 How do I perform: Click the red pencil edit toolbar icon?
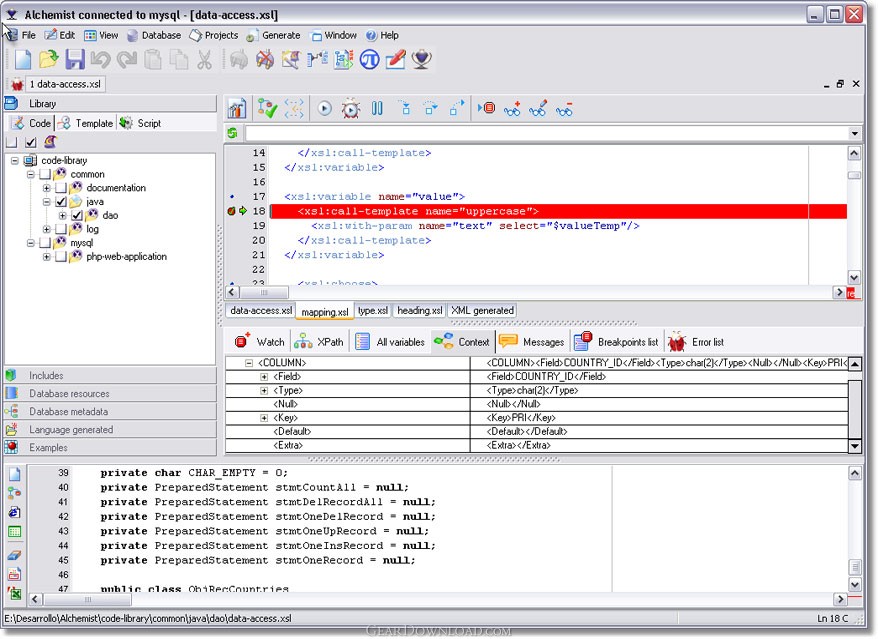(395, 59)
